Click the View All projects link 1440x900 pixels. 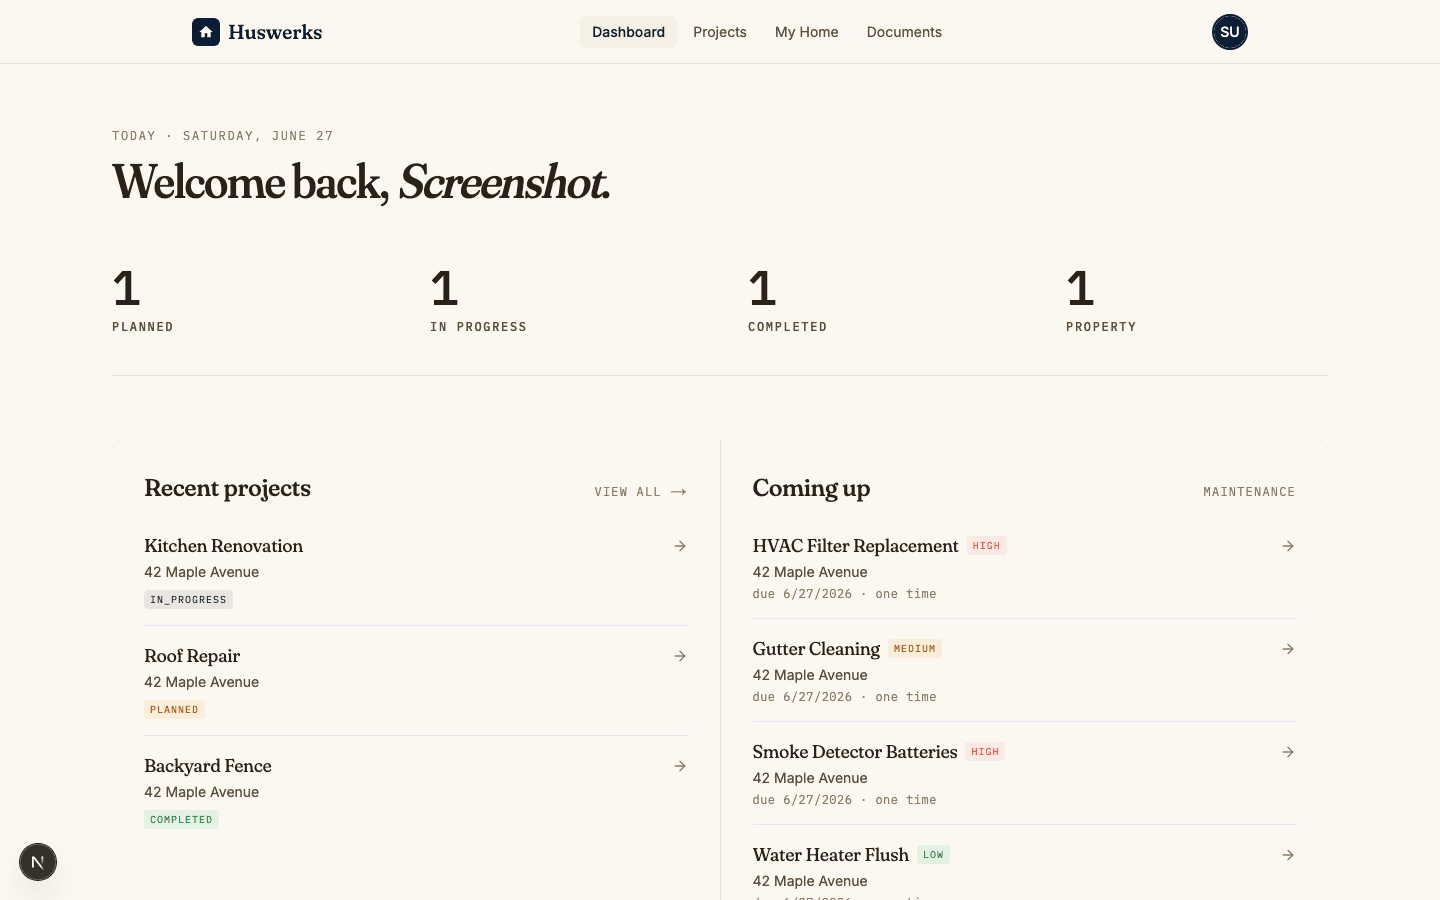click(x=640, y=492)
